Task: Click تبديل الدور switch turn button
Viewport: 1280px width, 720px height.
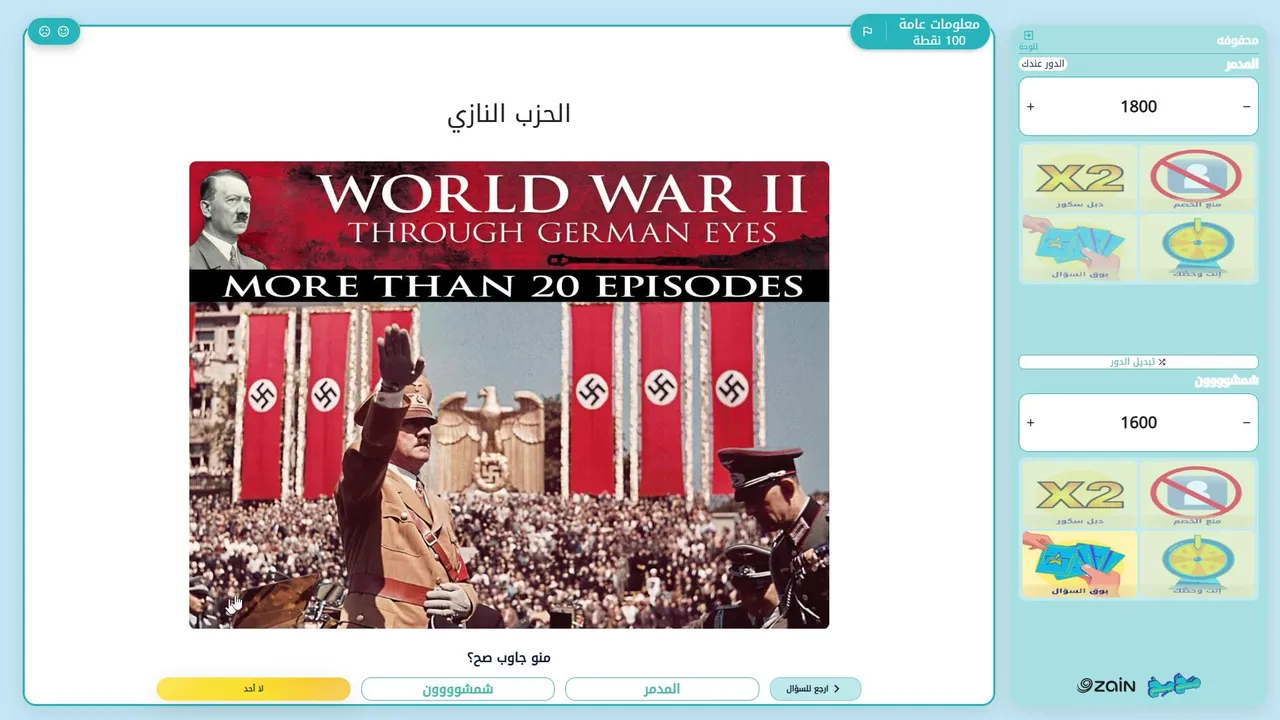Action: [1138, 362]
